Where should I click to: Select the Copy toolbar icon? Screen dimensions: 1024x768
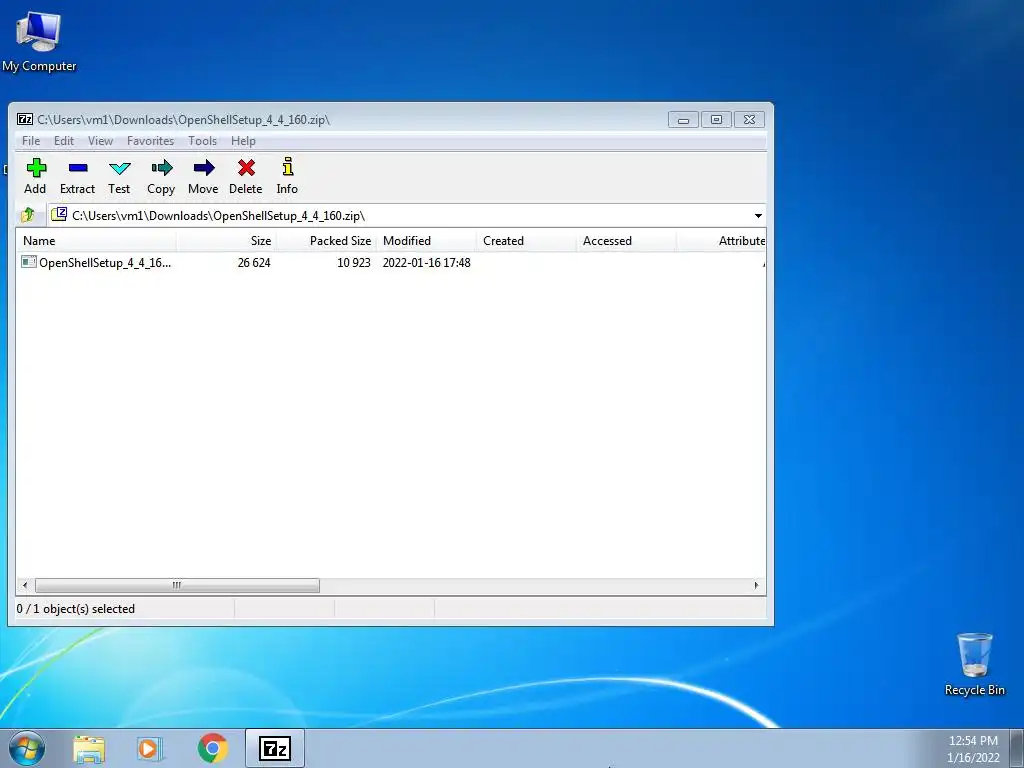(x=161, y=168)
